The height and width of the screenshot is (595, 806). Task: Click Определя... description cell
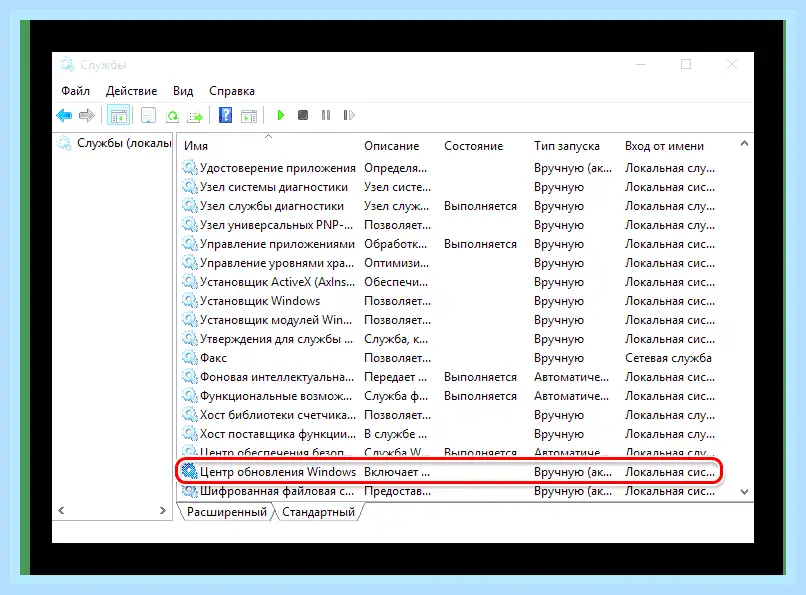395,168
